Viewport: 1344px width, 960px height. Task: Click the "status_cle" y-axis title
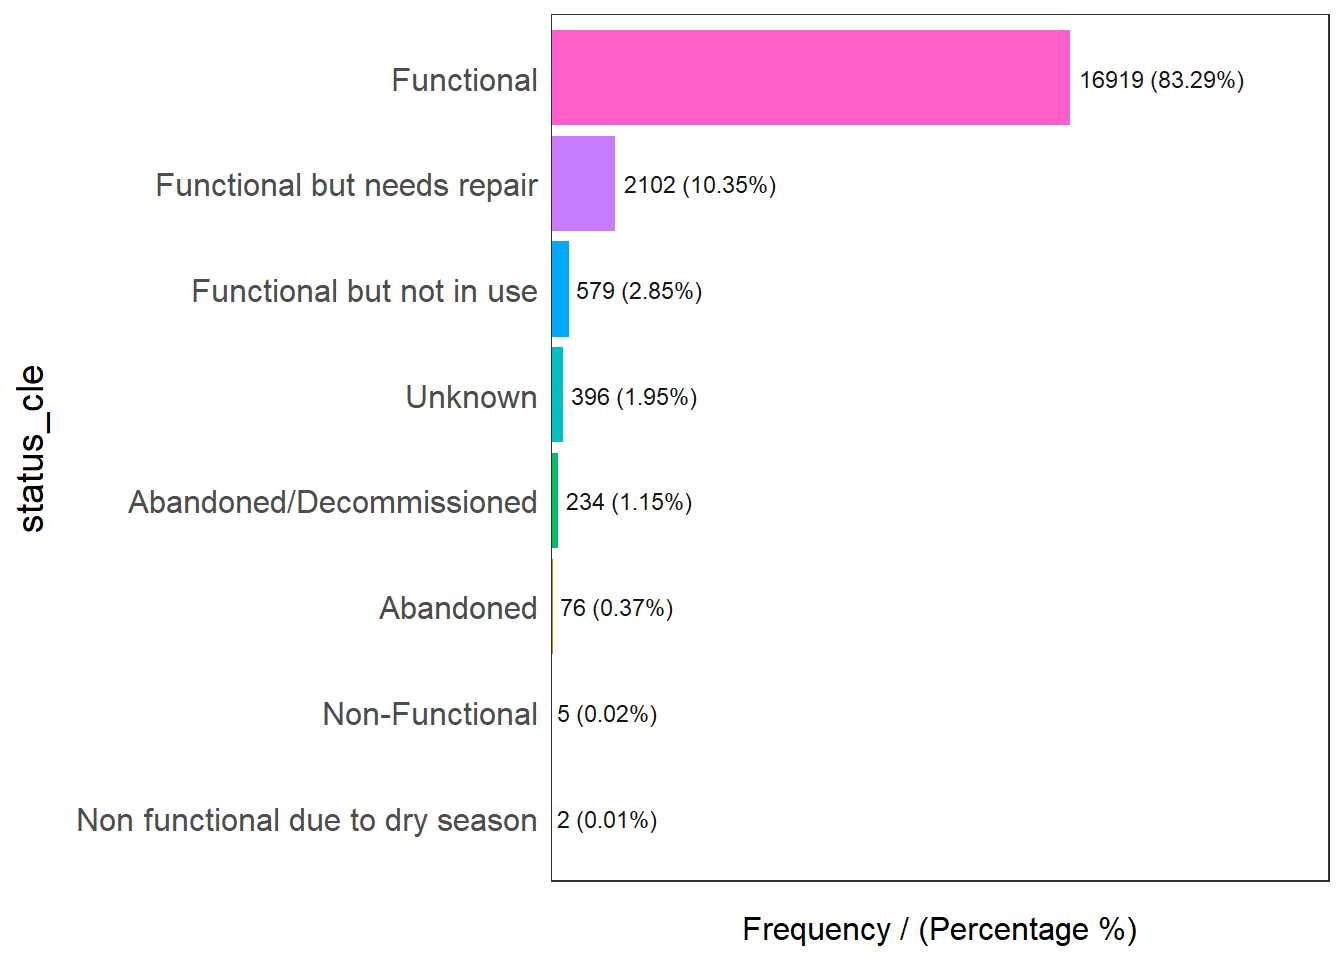pos(32,448)
